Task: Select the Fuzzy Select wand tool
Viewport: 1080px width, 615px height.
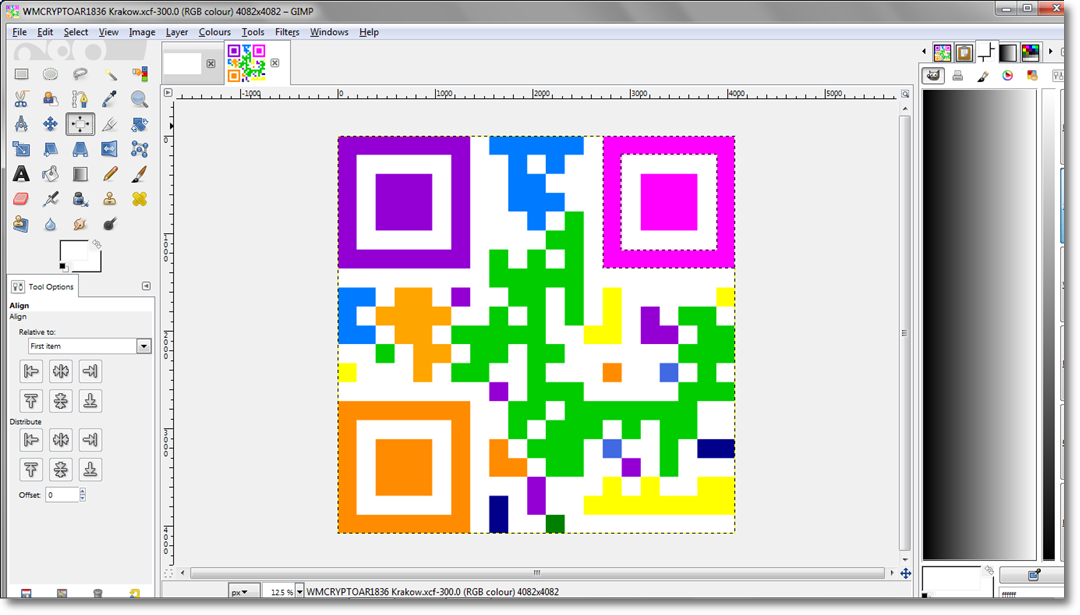Action: click(110, 74)
